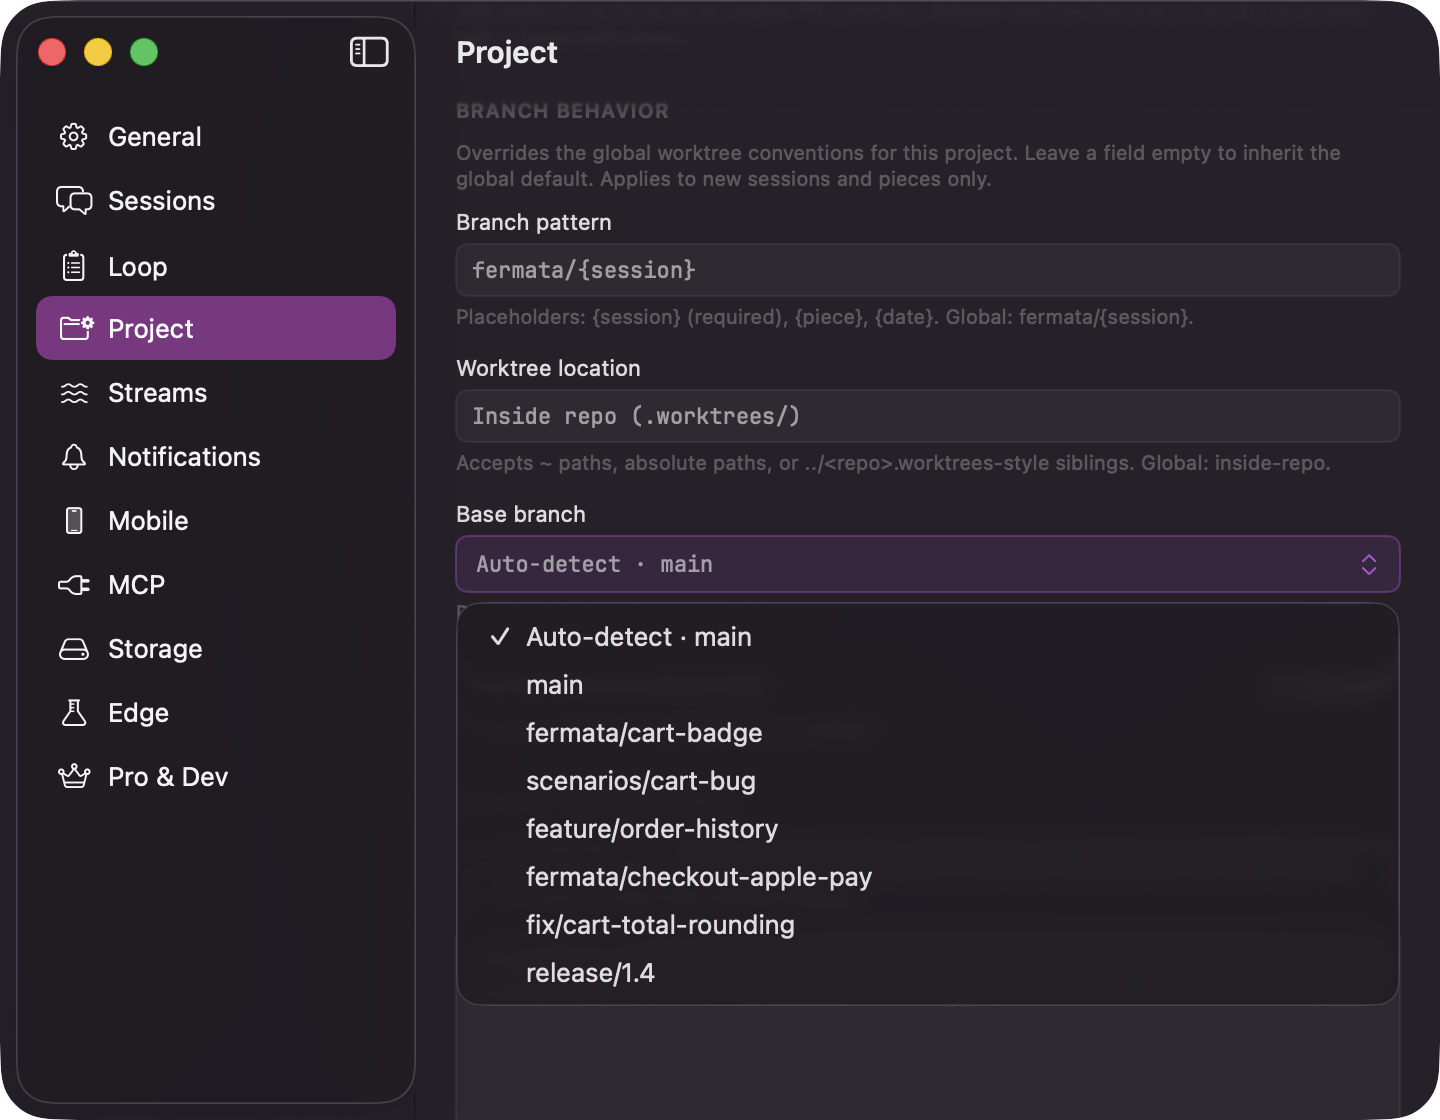
Task: Toggle the sidebar panel icon
Action: tap(369, 52)
